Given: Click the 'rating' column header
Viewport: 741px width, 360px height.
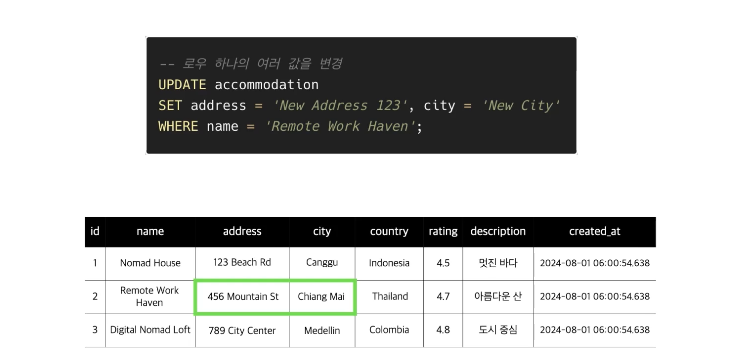Looking at the screenshot, I should pyautogui.click(x=443, y=231).
